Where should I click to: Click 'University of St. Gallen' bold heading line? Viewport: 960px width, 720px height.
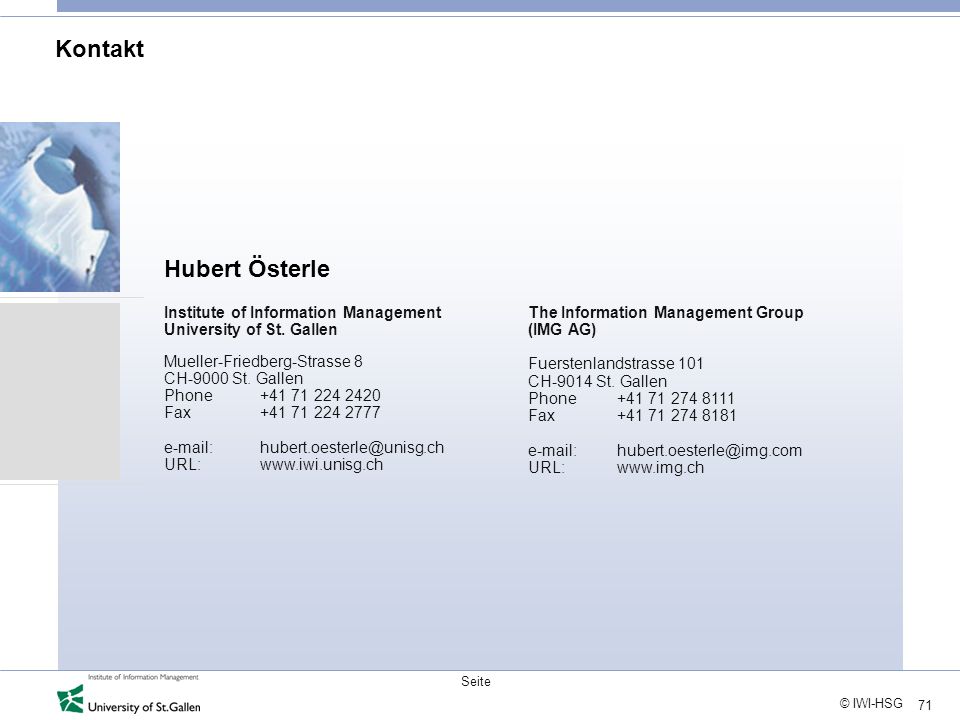click(250, 329)
